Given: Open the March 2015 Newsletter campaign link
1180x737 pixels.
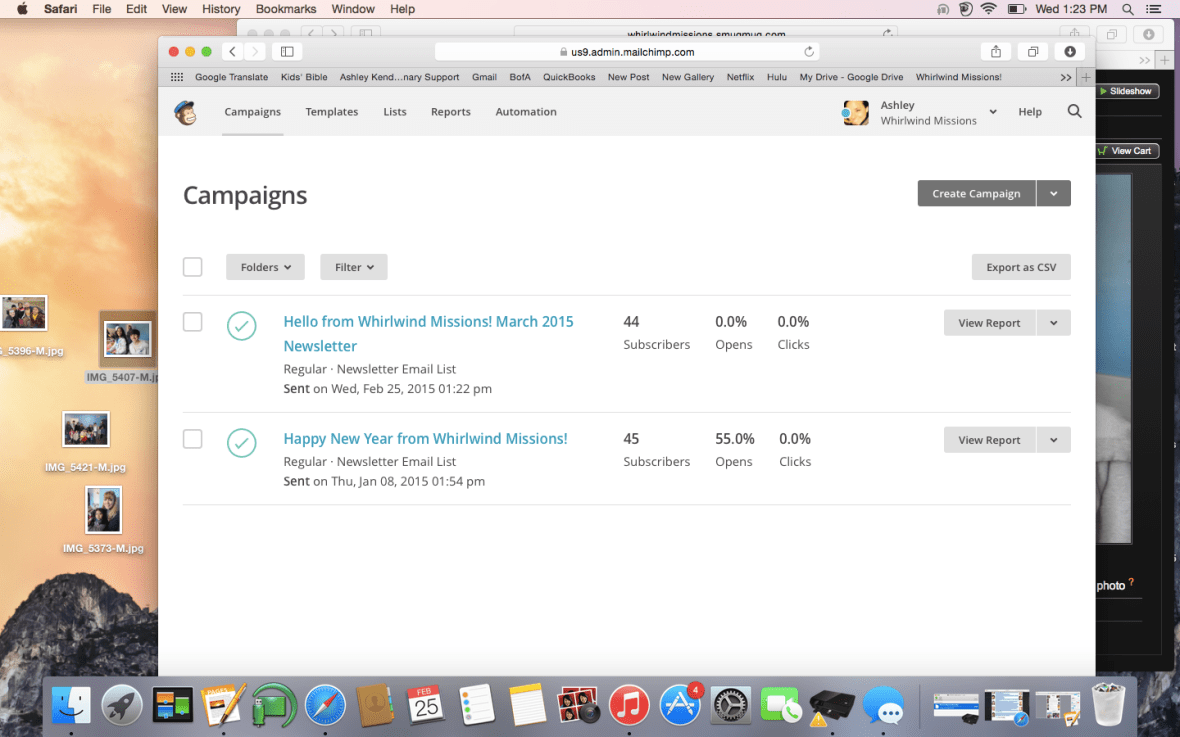Looking at the screenshot, I should pyautogui.click(x=428, y=321).
